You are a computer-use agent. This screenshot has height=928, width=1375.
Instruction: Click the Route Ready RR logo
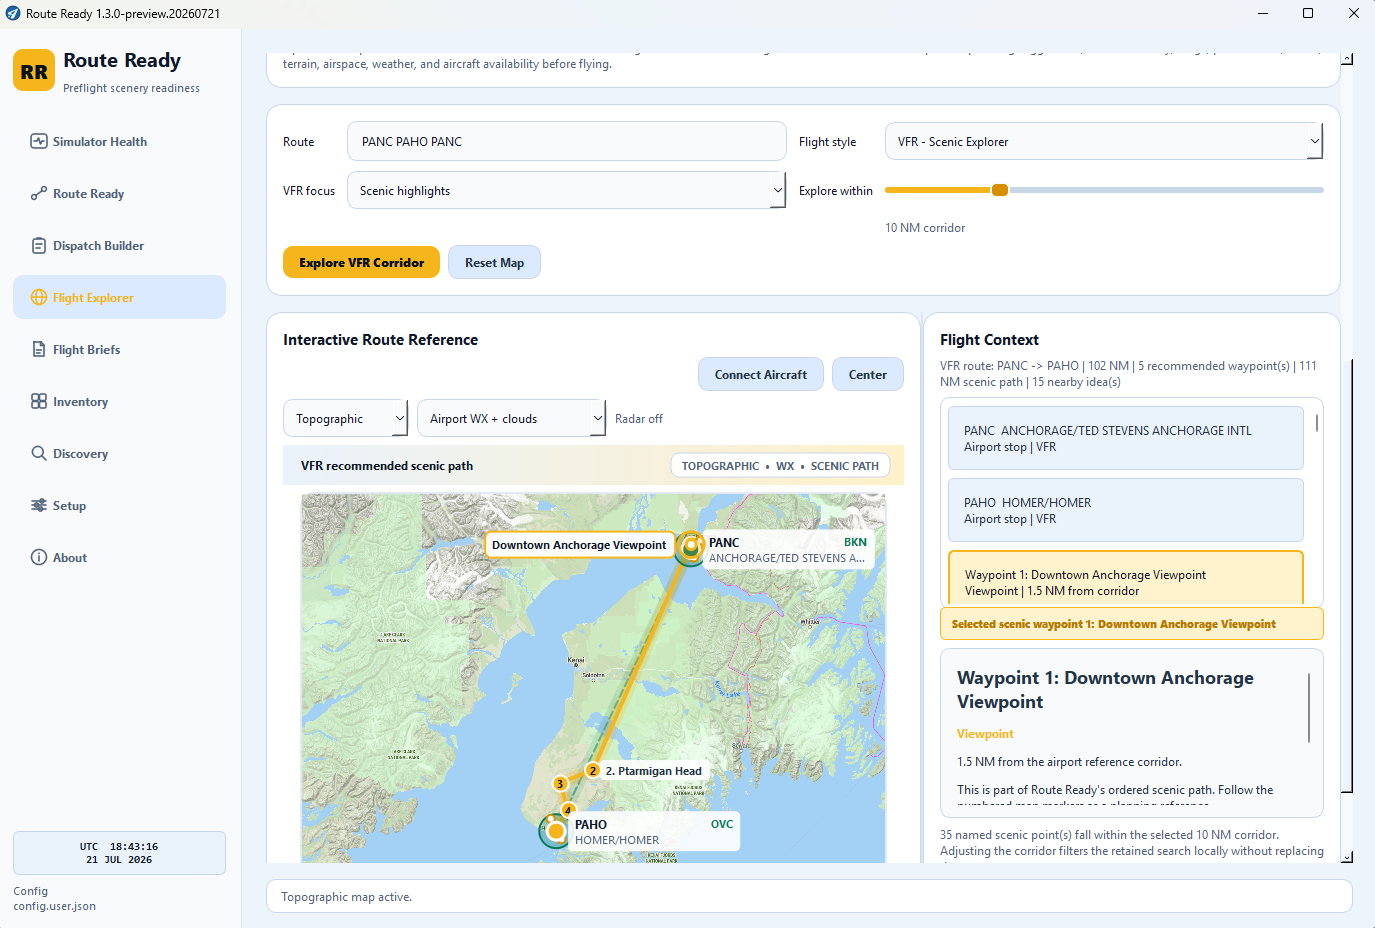34,71
